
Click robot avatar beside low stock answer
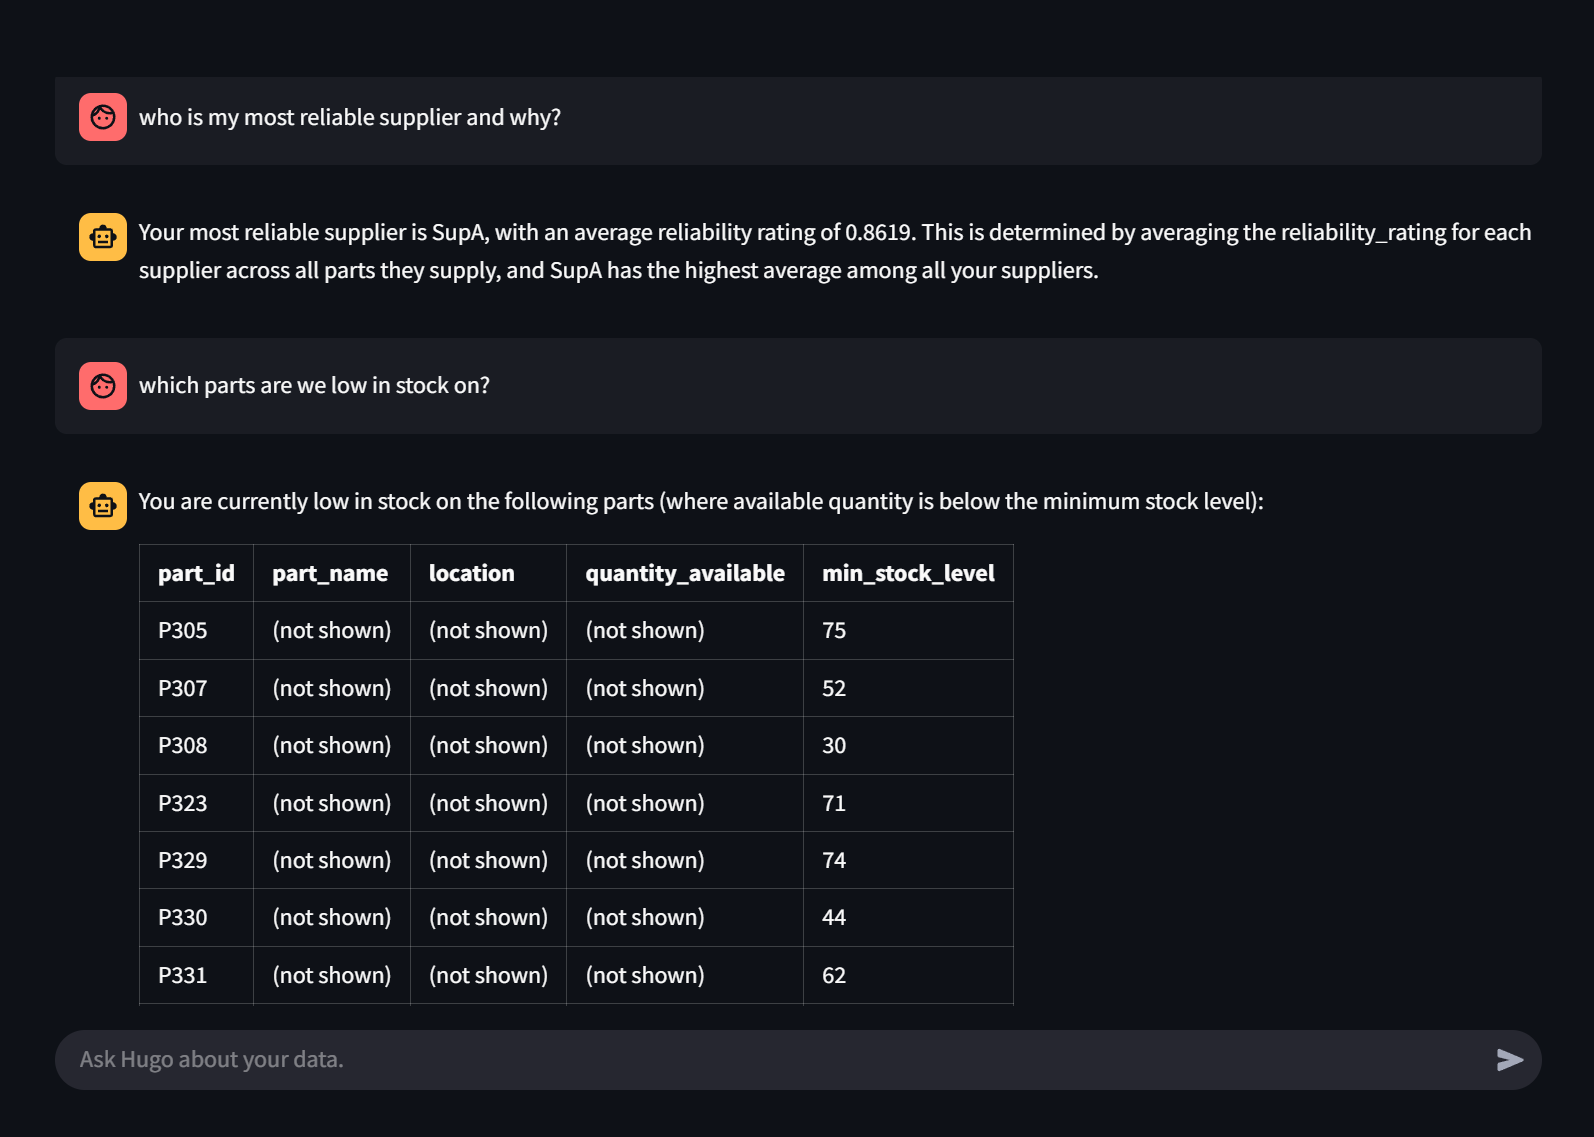point(103,506)
